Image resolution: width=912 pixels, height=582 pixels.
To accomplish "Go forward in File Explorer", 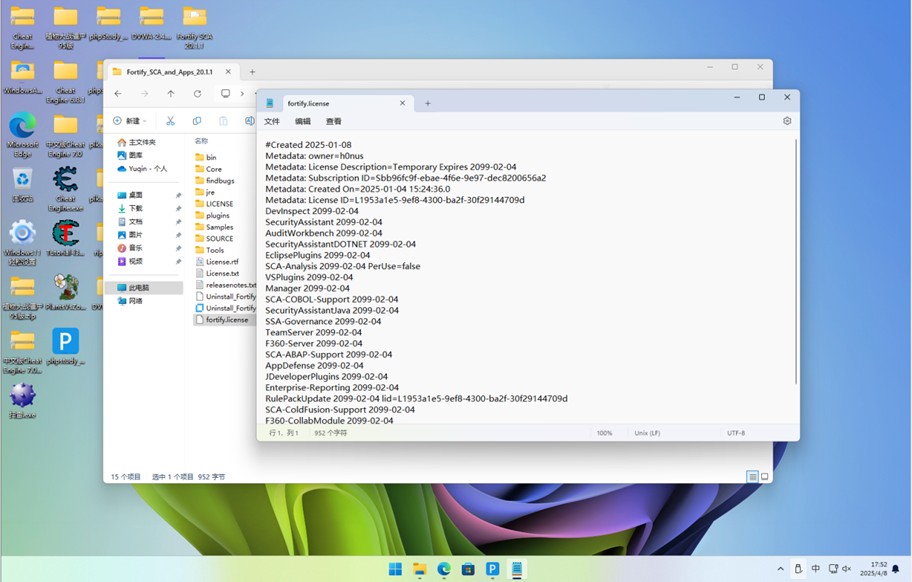I will click(144, 94).
